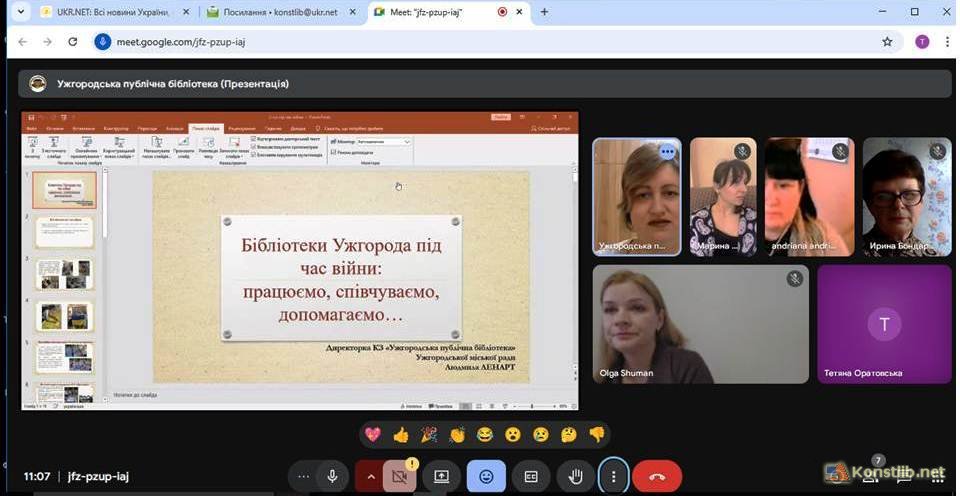
Task: Toggle the emoji reactions bar button
Action: pyautogui.click(x=486, y=476)
